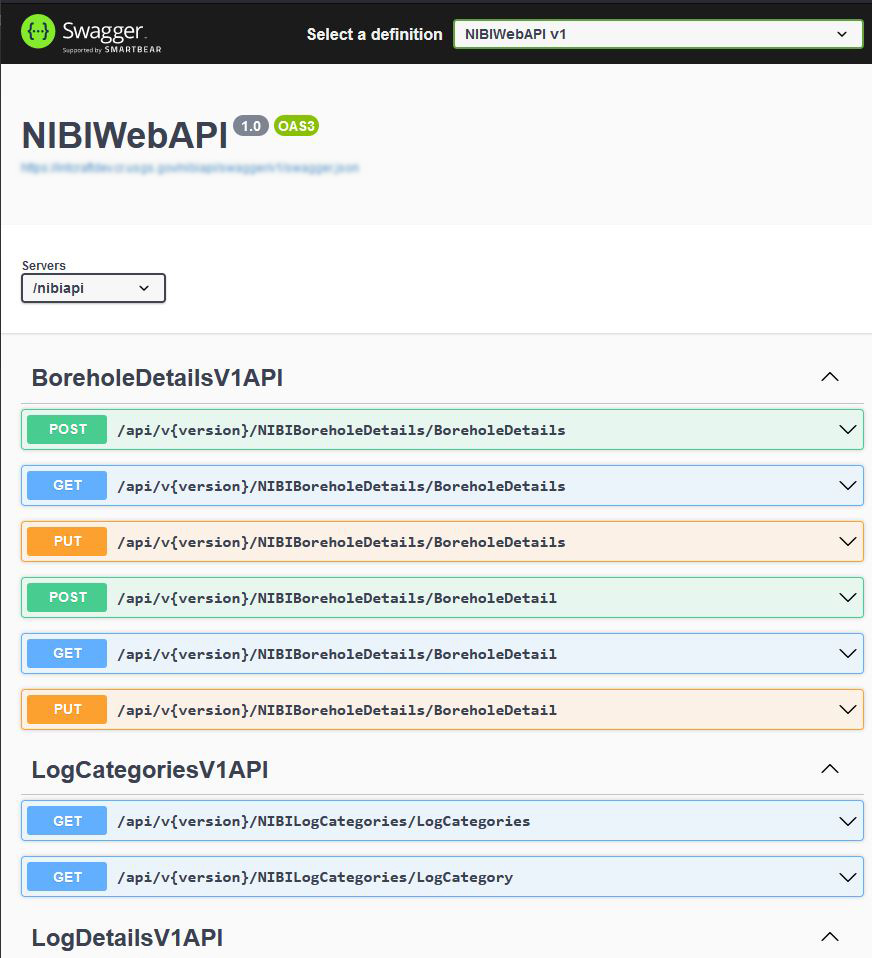Click the blurred swagger.json link
The height and width of the screenshot is (958, 872).
click(190, 167)
